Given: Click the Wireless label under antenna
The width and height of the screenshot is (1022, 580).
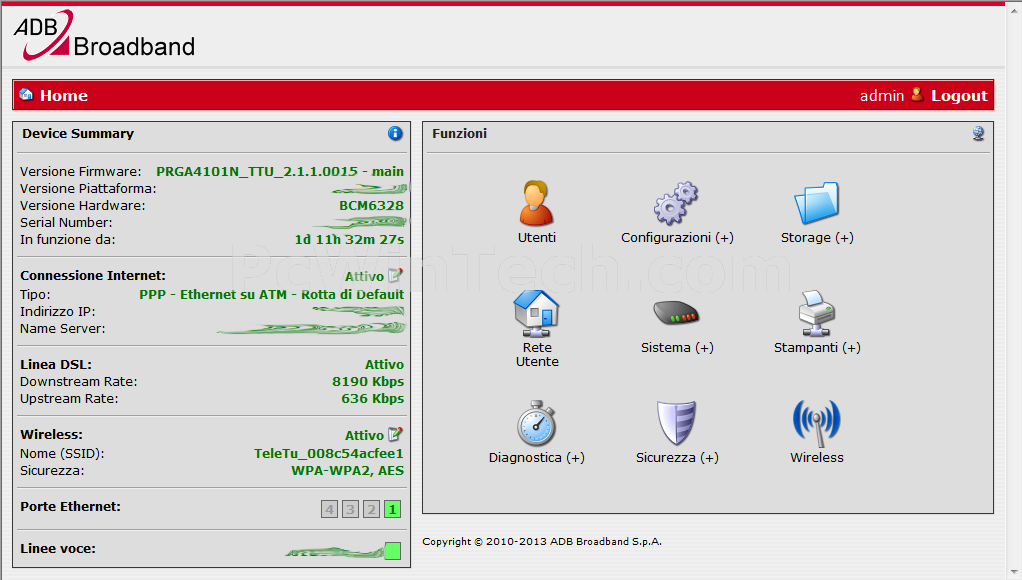Looking at the screenshot, I should [817, 457].
